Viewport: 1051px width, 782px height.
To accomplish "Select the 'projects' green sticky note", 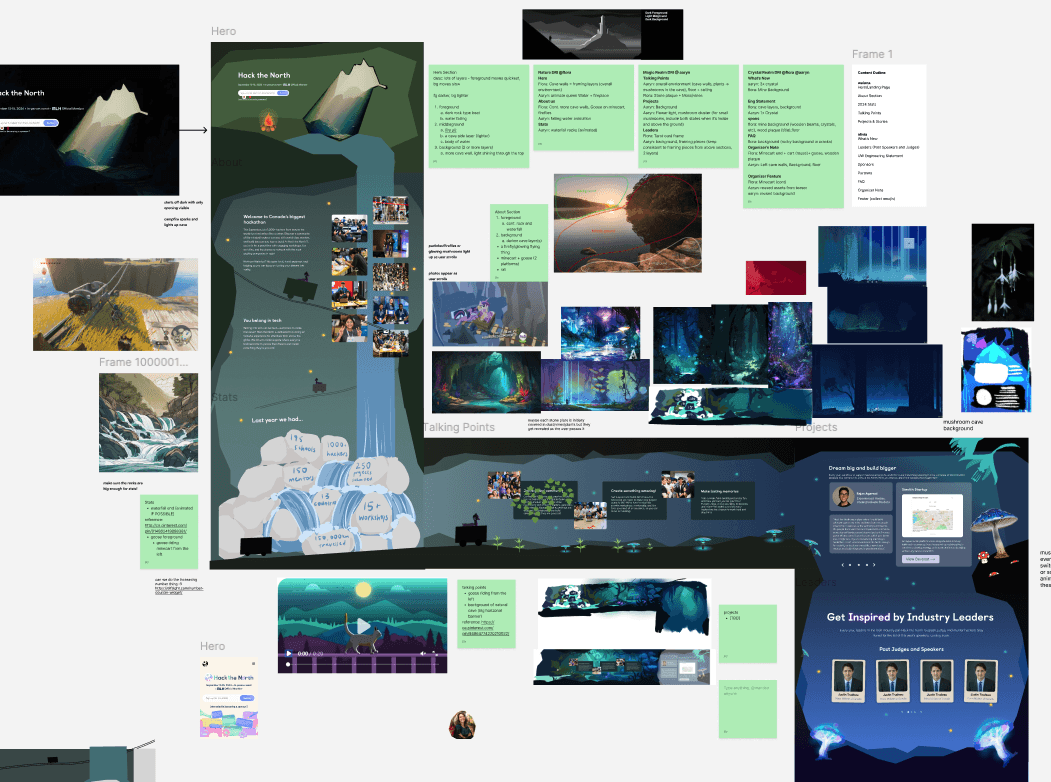I will (x=747, y=634).
